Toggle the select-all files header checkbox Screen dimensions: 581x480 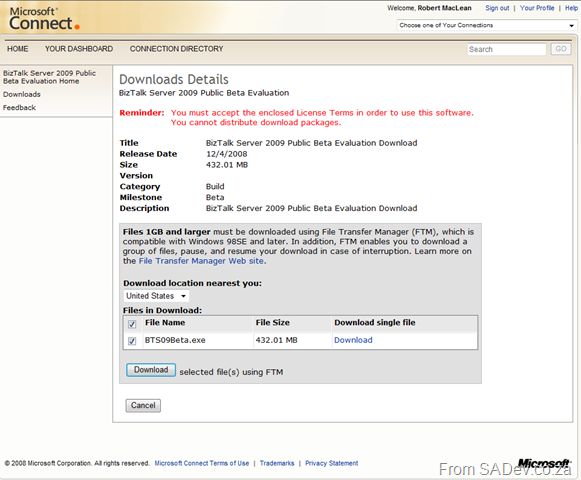click(x=132, y=324)
